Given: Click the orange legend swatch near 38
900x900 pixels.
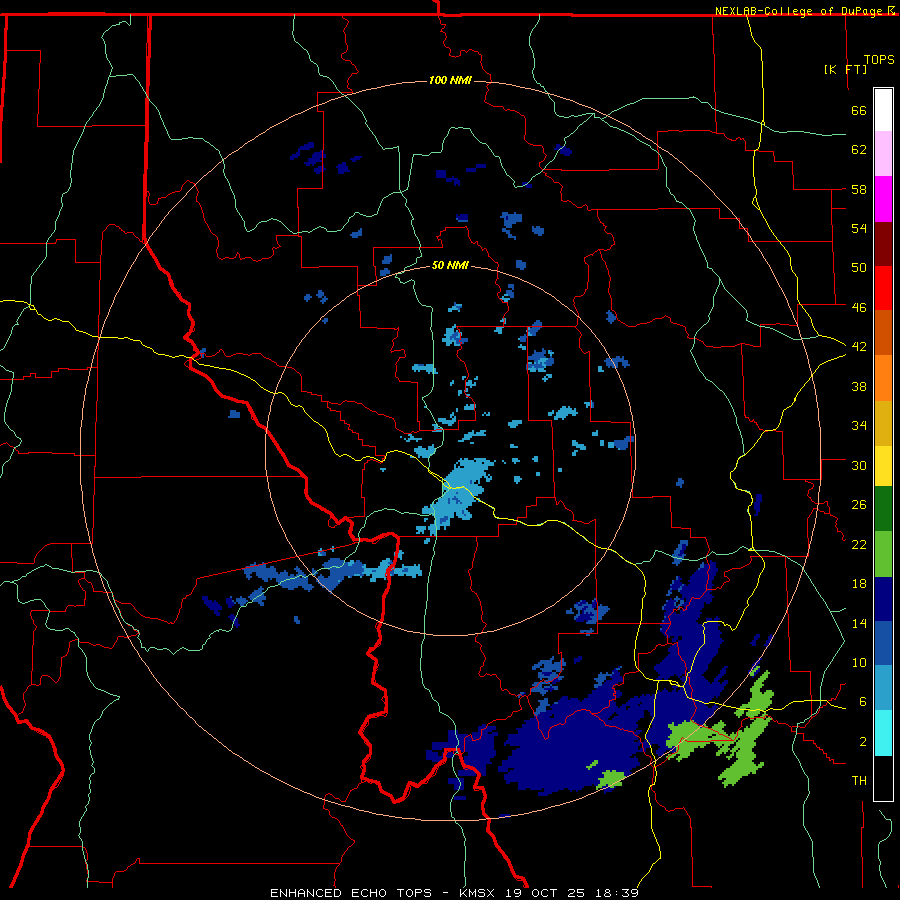Looking at the screenshot, I should (883, 378).
